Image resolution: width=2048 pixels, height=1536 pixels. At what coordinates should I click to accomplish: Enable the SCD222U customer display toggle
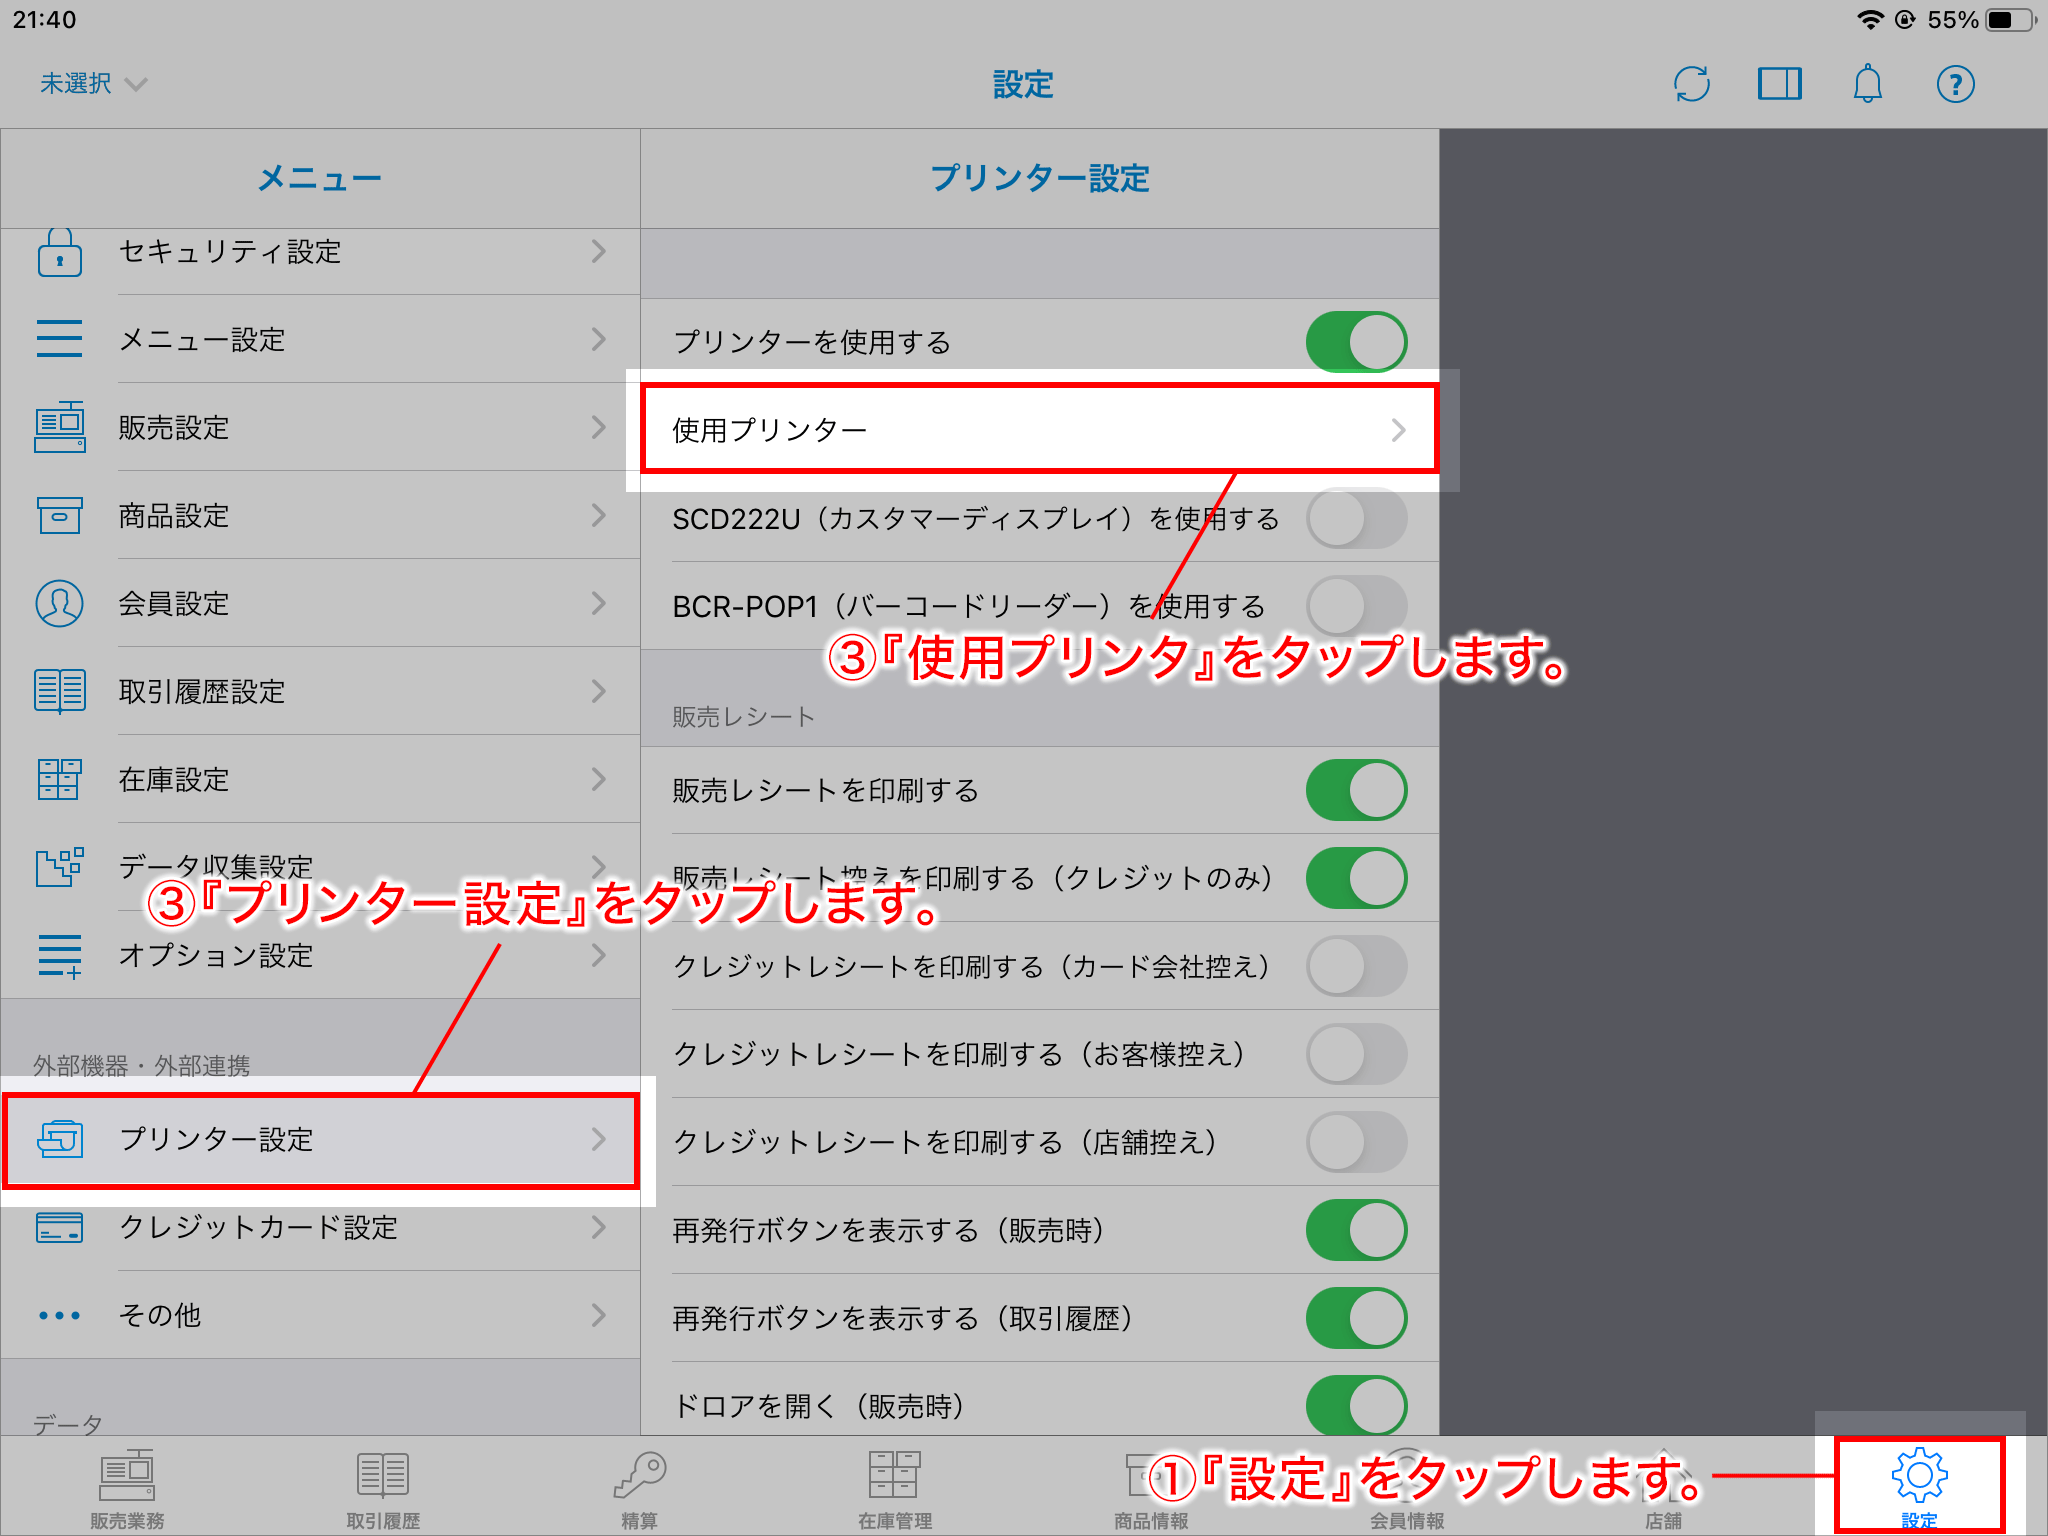[1357, 518]
